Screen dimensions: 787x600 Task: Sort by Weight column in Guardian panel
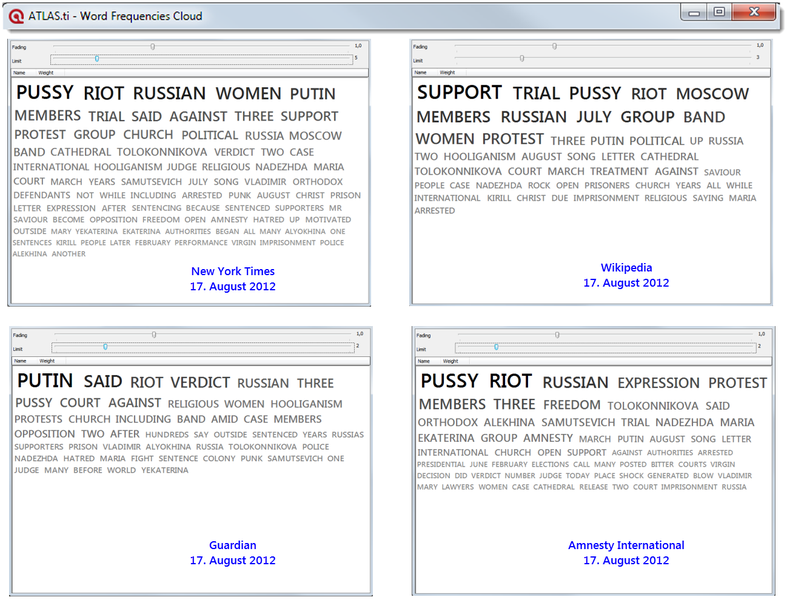pyautogui.click(x=47, y=361)
